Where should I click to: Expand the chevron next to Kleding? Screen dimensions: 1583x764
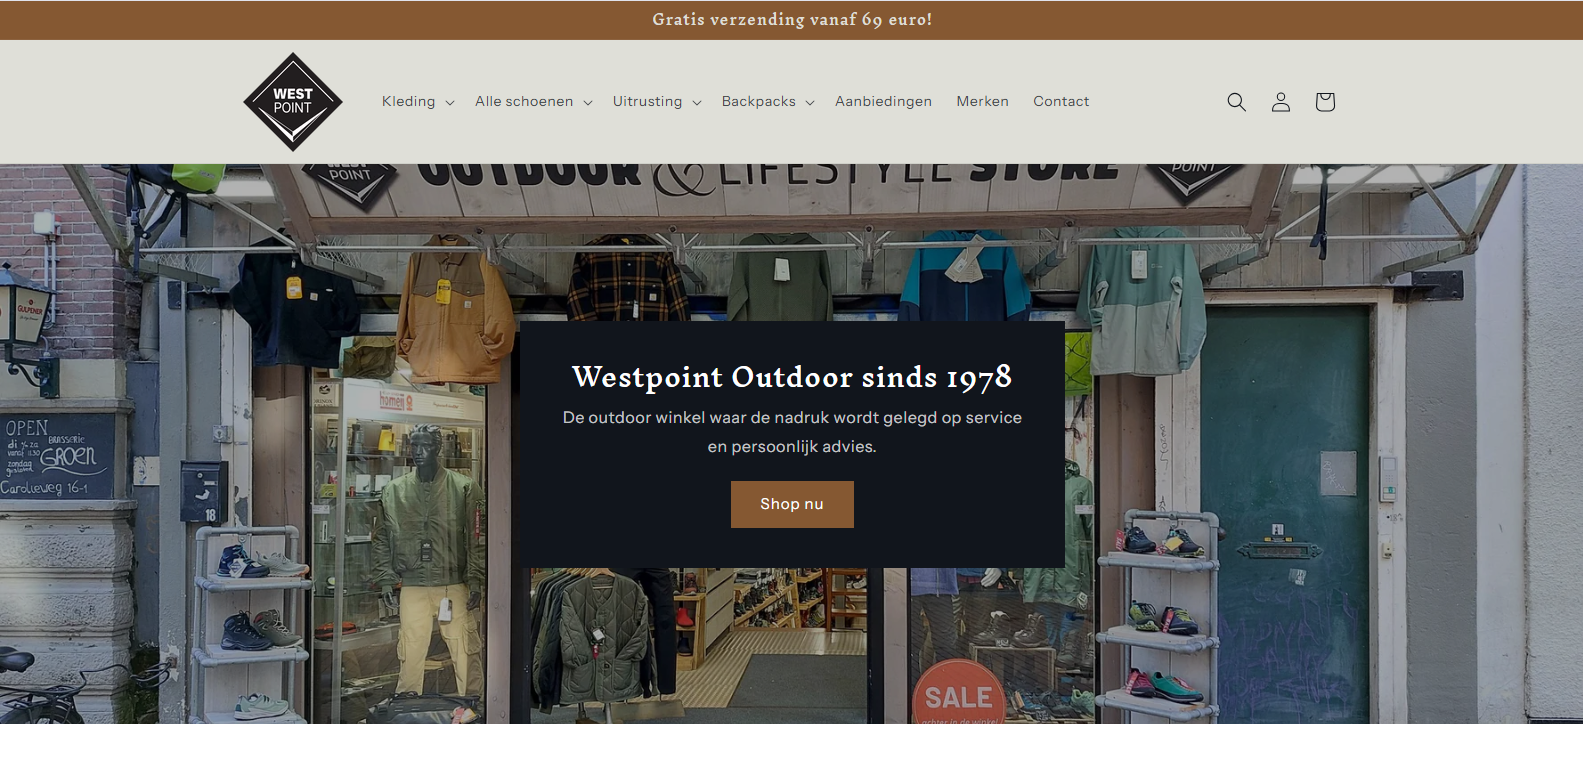point(450,103)
